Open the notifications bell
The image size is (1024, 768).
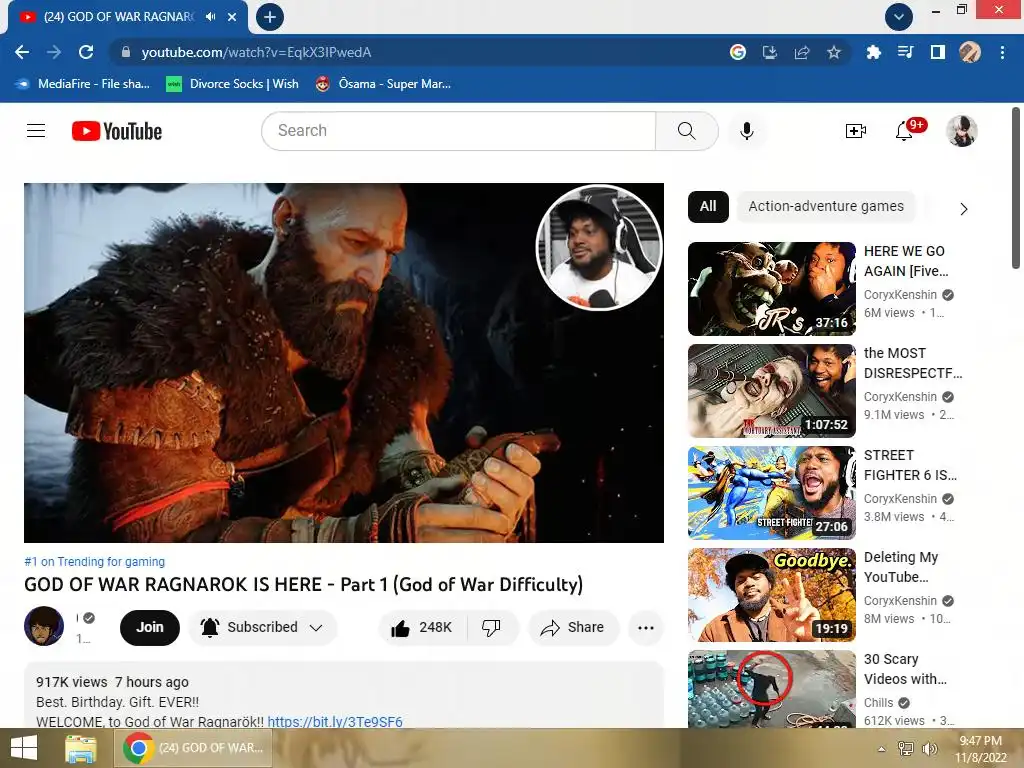[904, 131]
